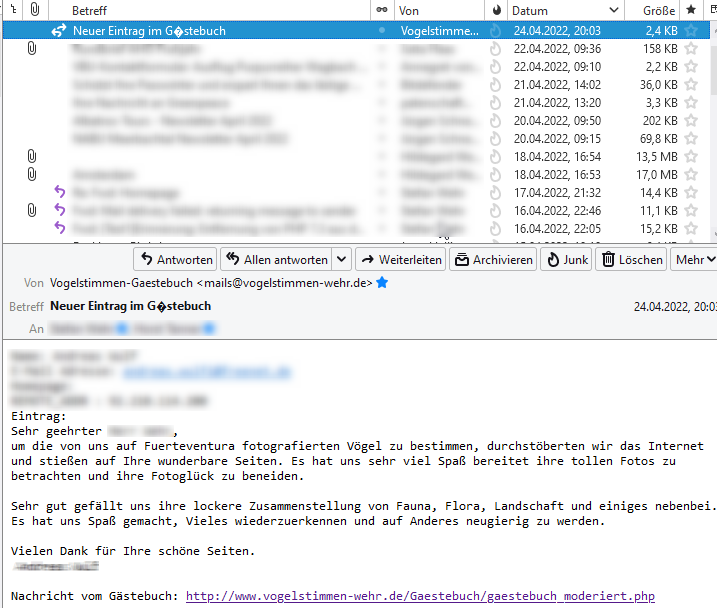Mark the message as Junk
717x608 pixels.
pyautogui.click(x=566, y=259)
